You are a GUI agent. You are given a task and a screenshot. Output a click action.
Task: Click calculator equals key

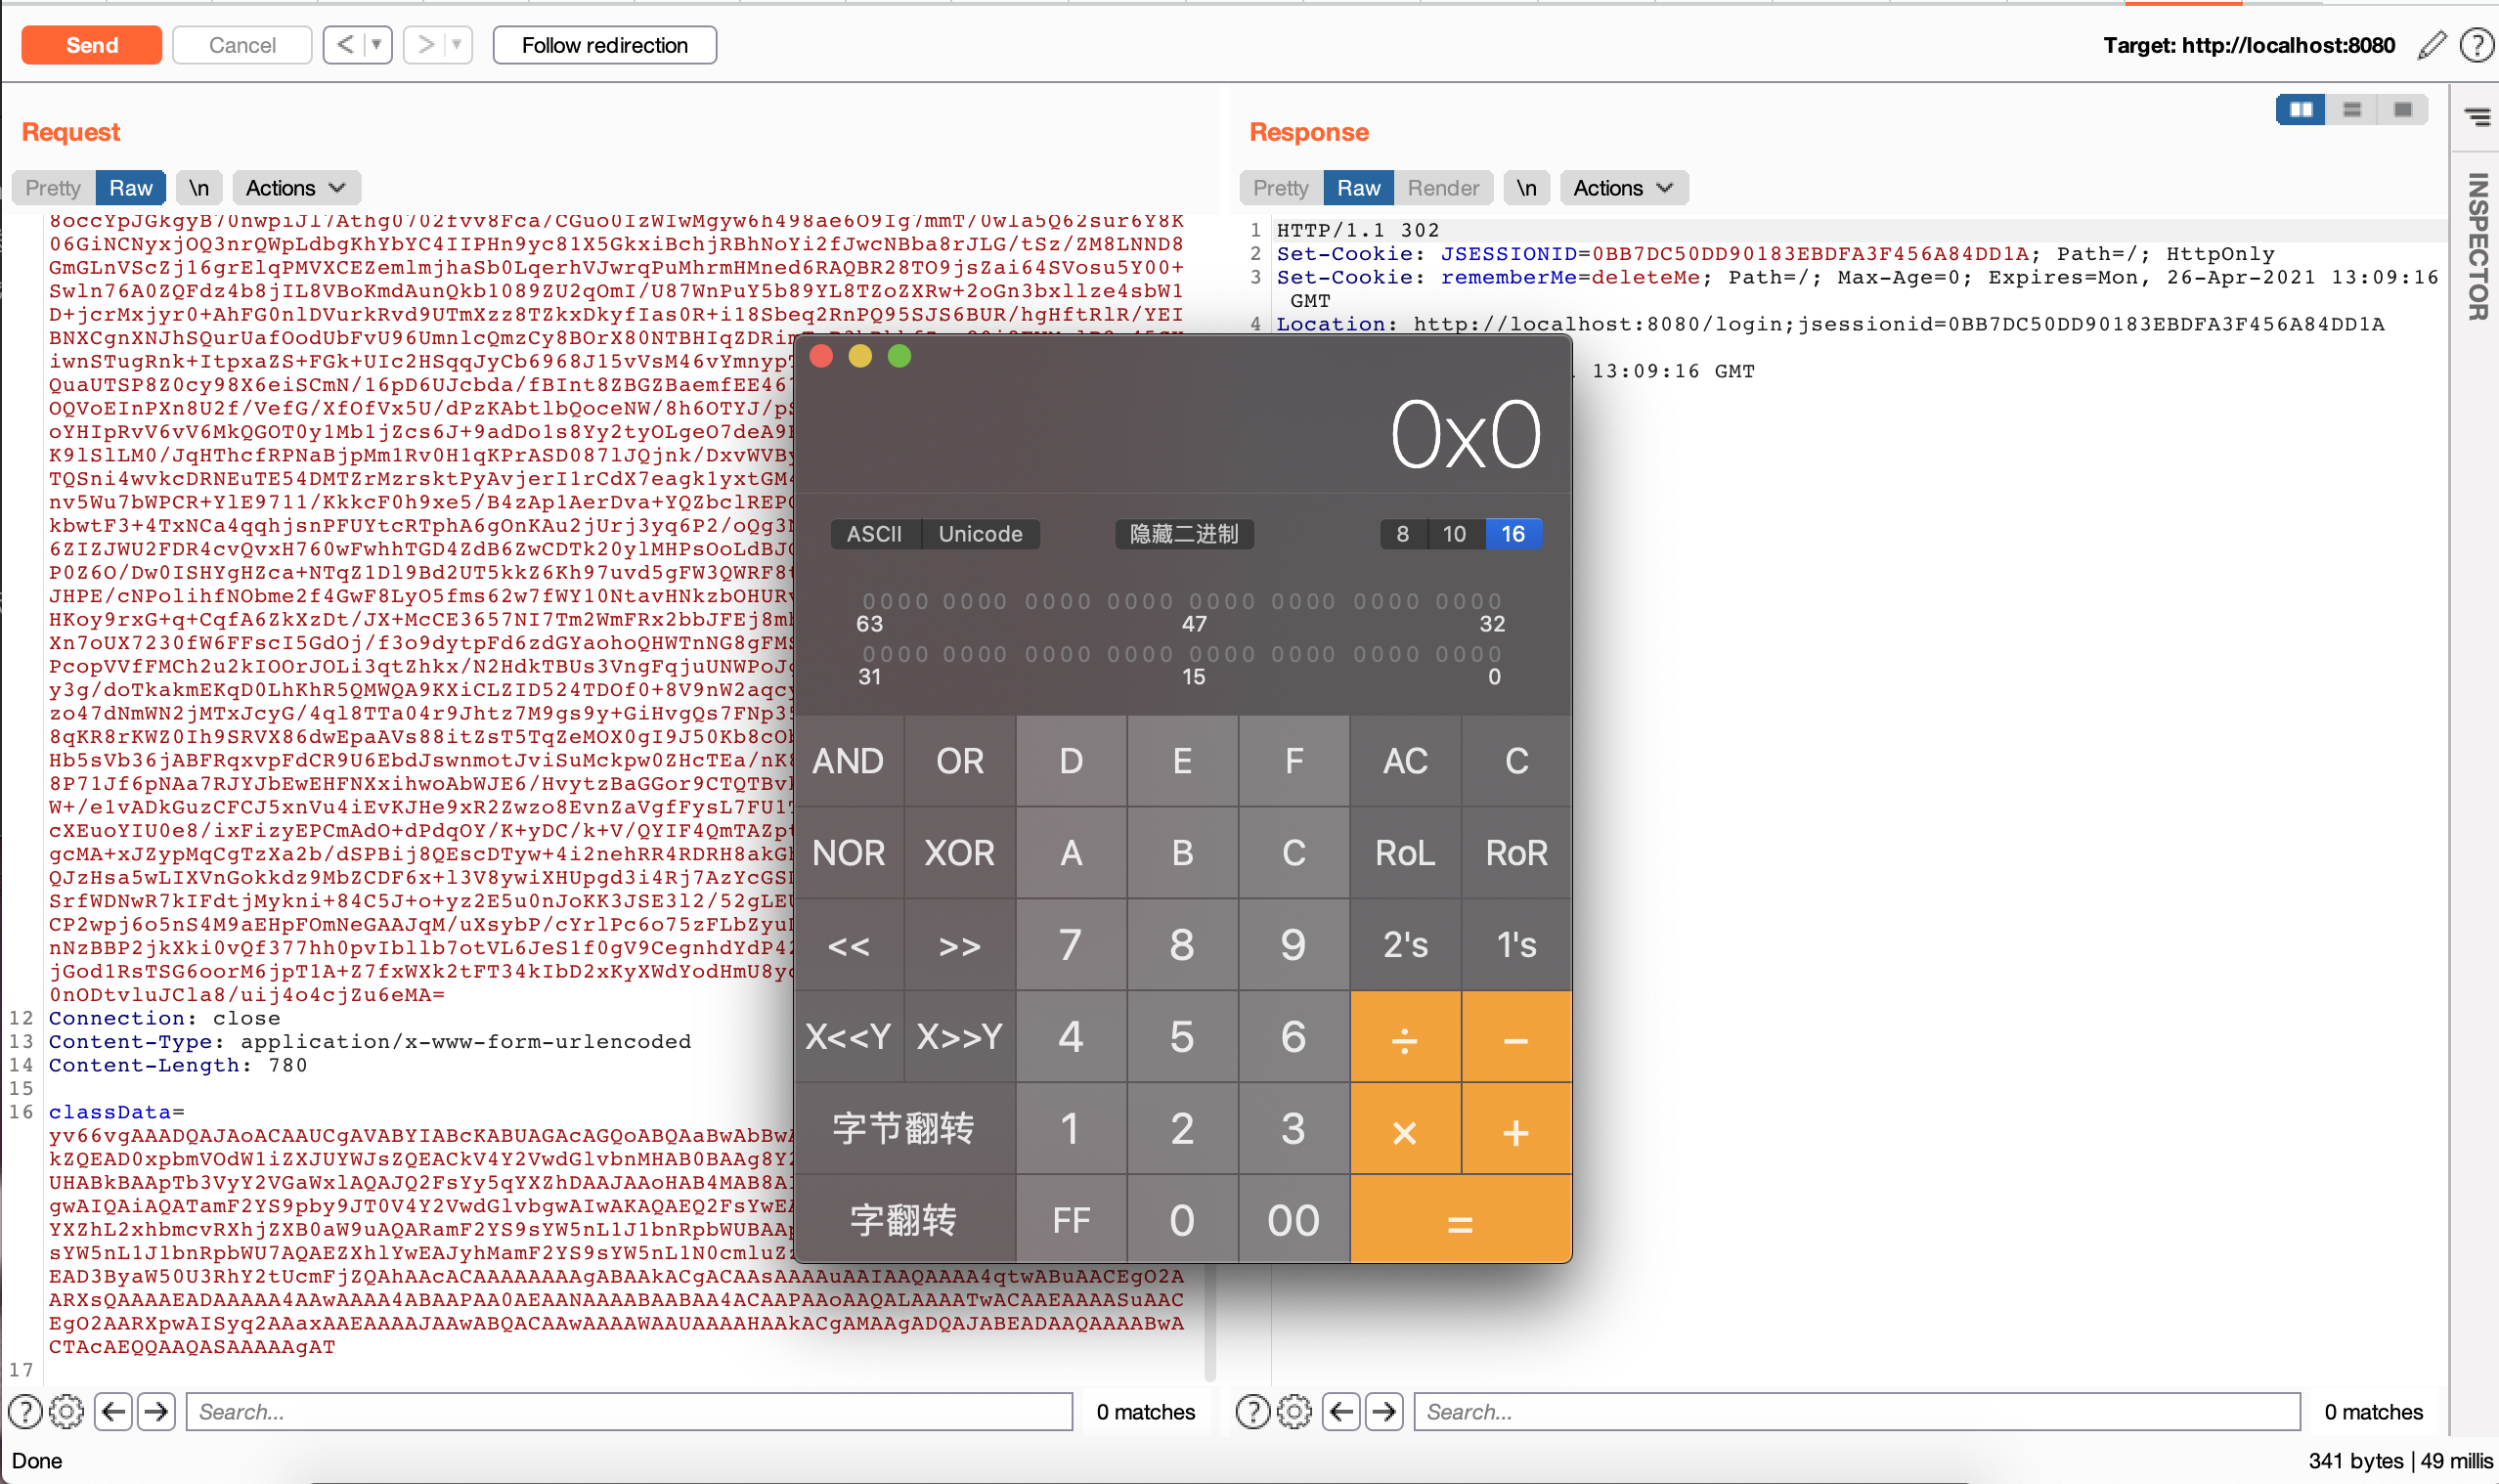pos(1461,1220)
